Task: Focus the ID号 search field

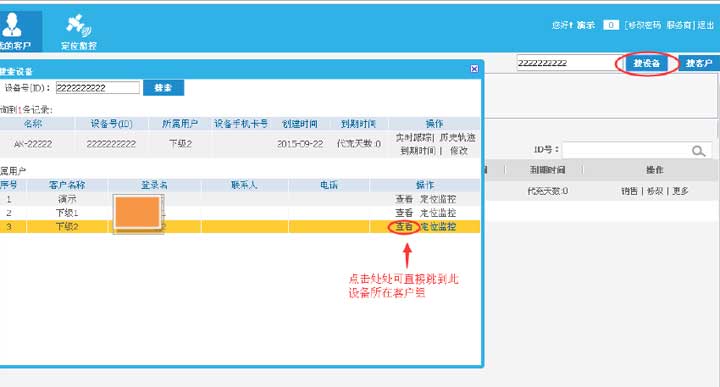Action: [627, 150]
